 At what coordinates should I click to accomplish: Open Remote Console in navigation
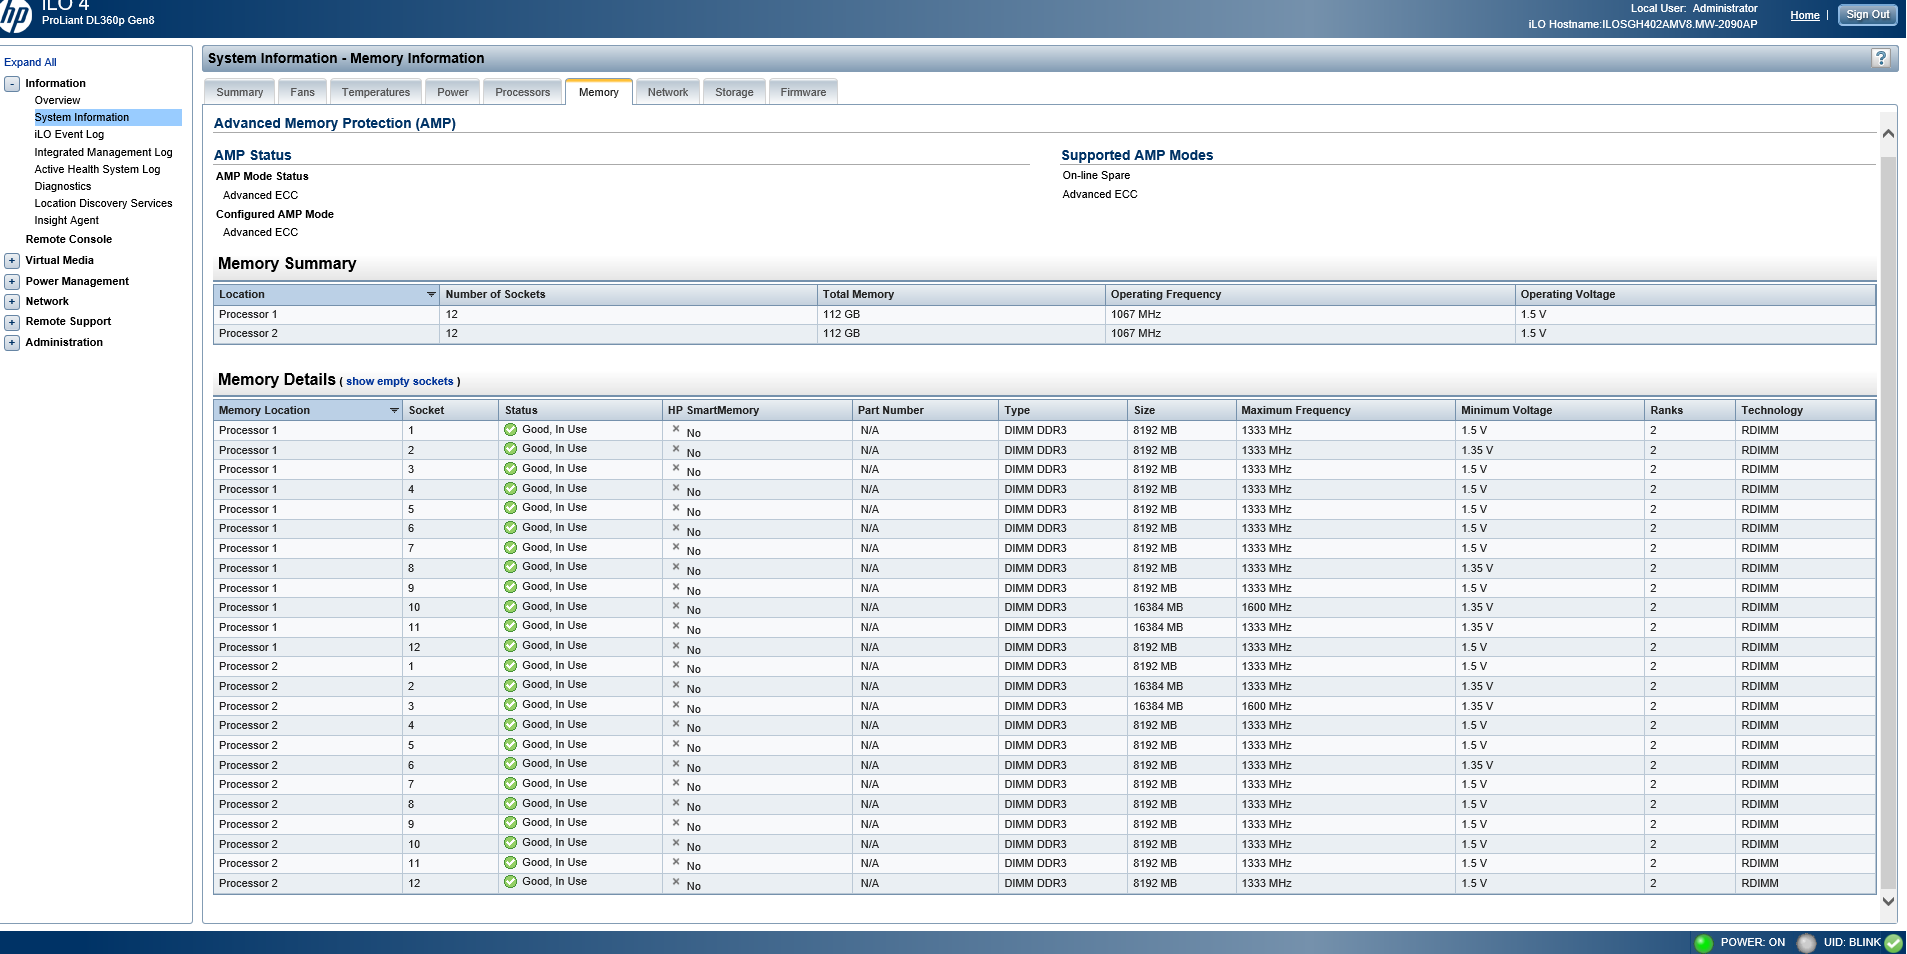point(69,239)
